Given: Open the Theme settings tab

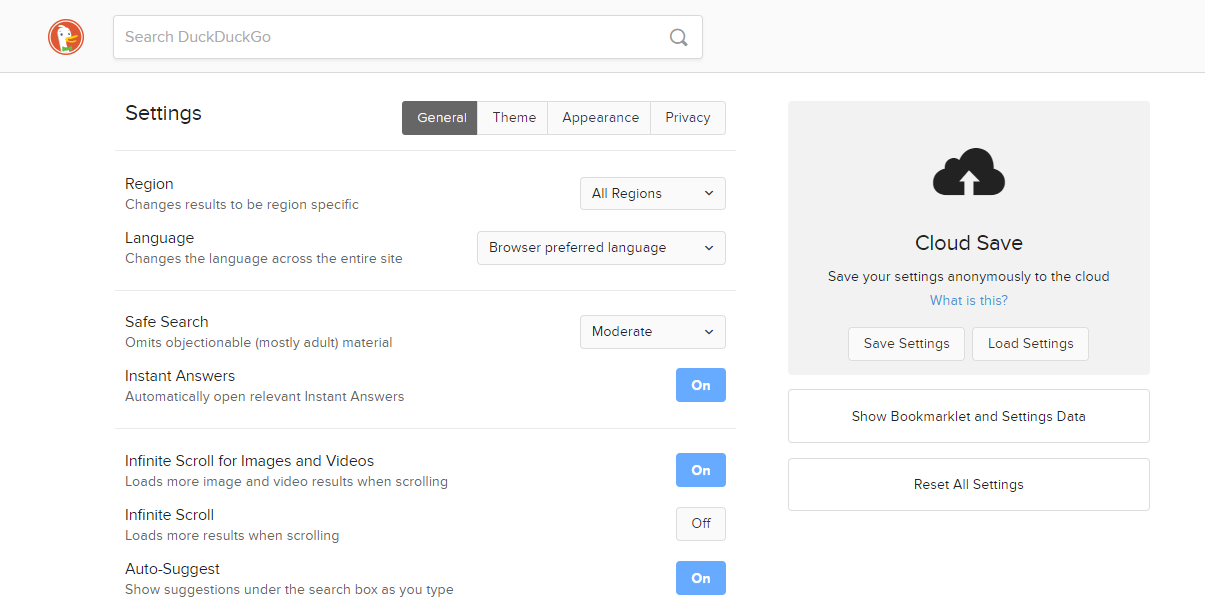Looking at the screenshot, I should click(514, 117).
